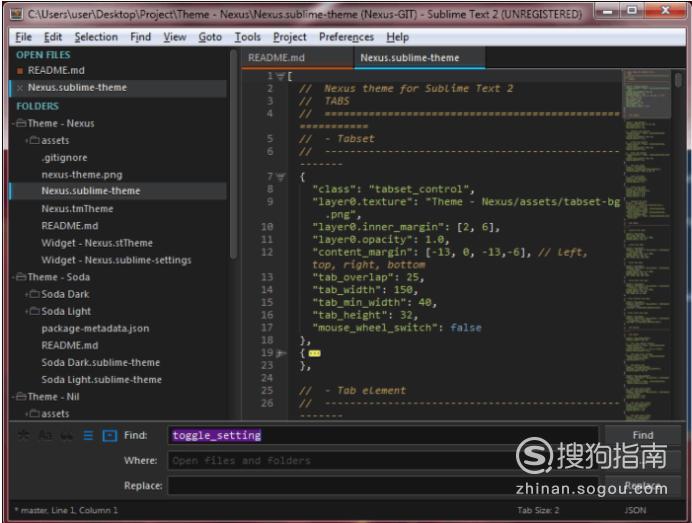This screenshot has height=523, width=692.
Task: Click the FOLDERS sidebar heading
Action: pyautogui.click(x=38, y=106)
